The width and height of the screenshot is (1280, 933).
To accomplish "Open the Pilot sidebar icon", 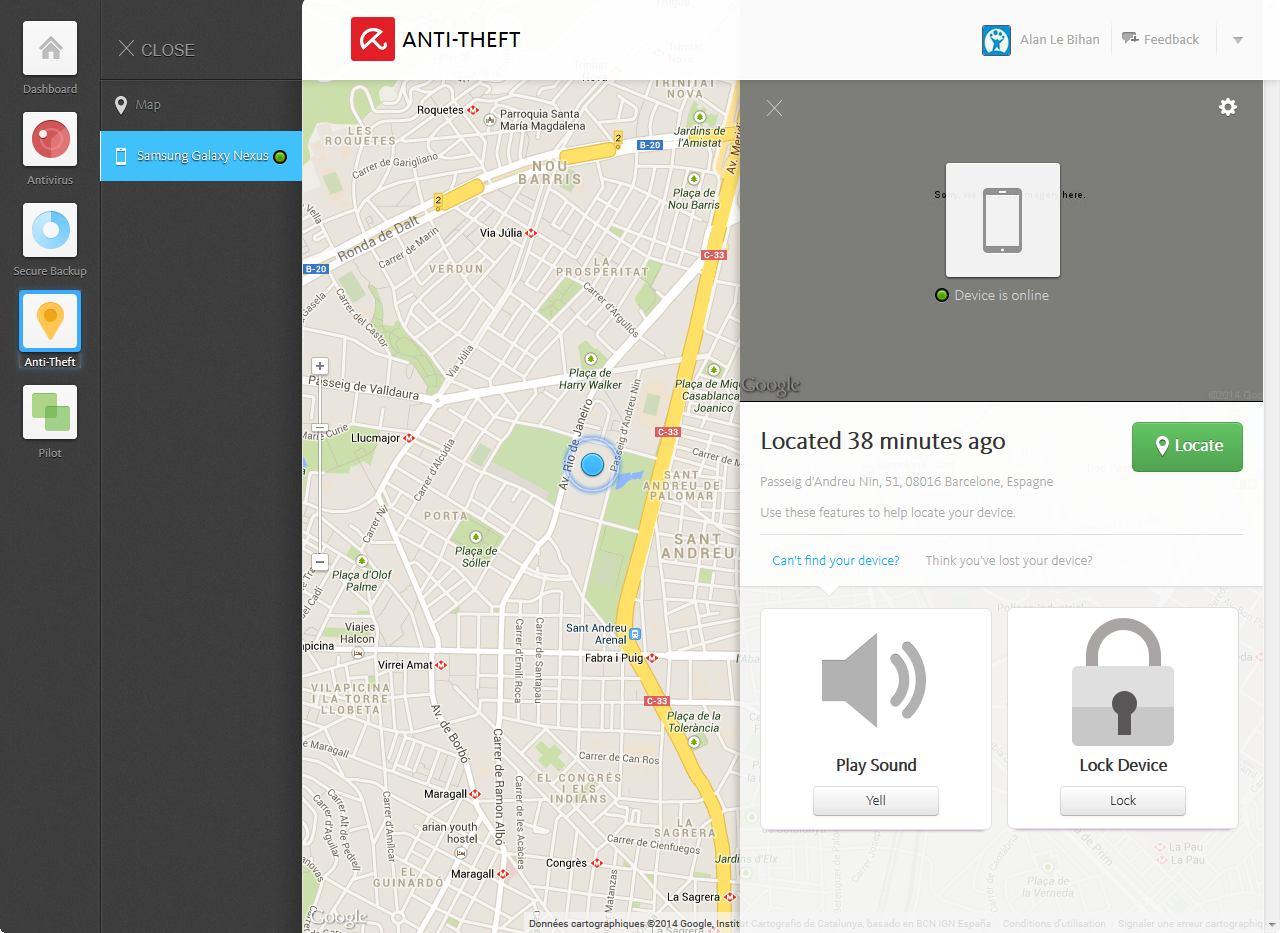I will coord(50,412).
